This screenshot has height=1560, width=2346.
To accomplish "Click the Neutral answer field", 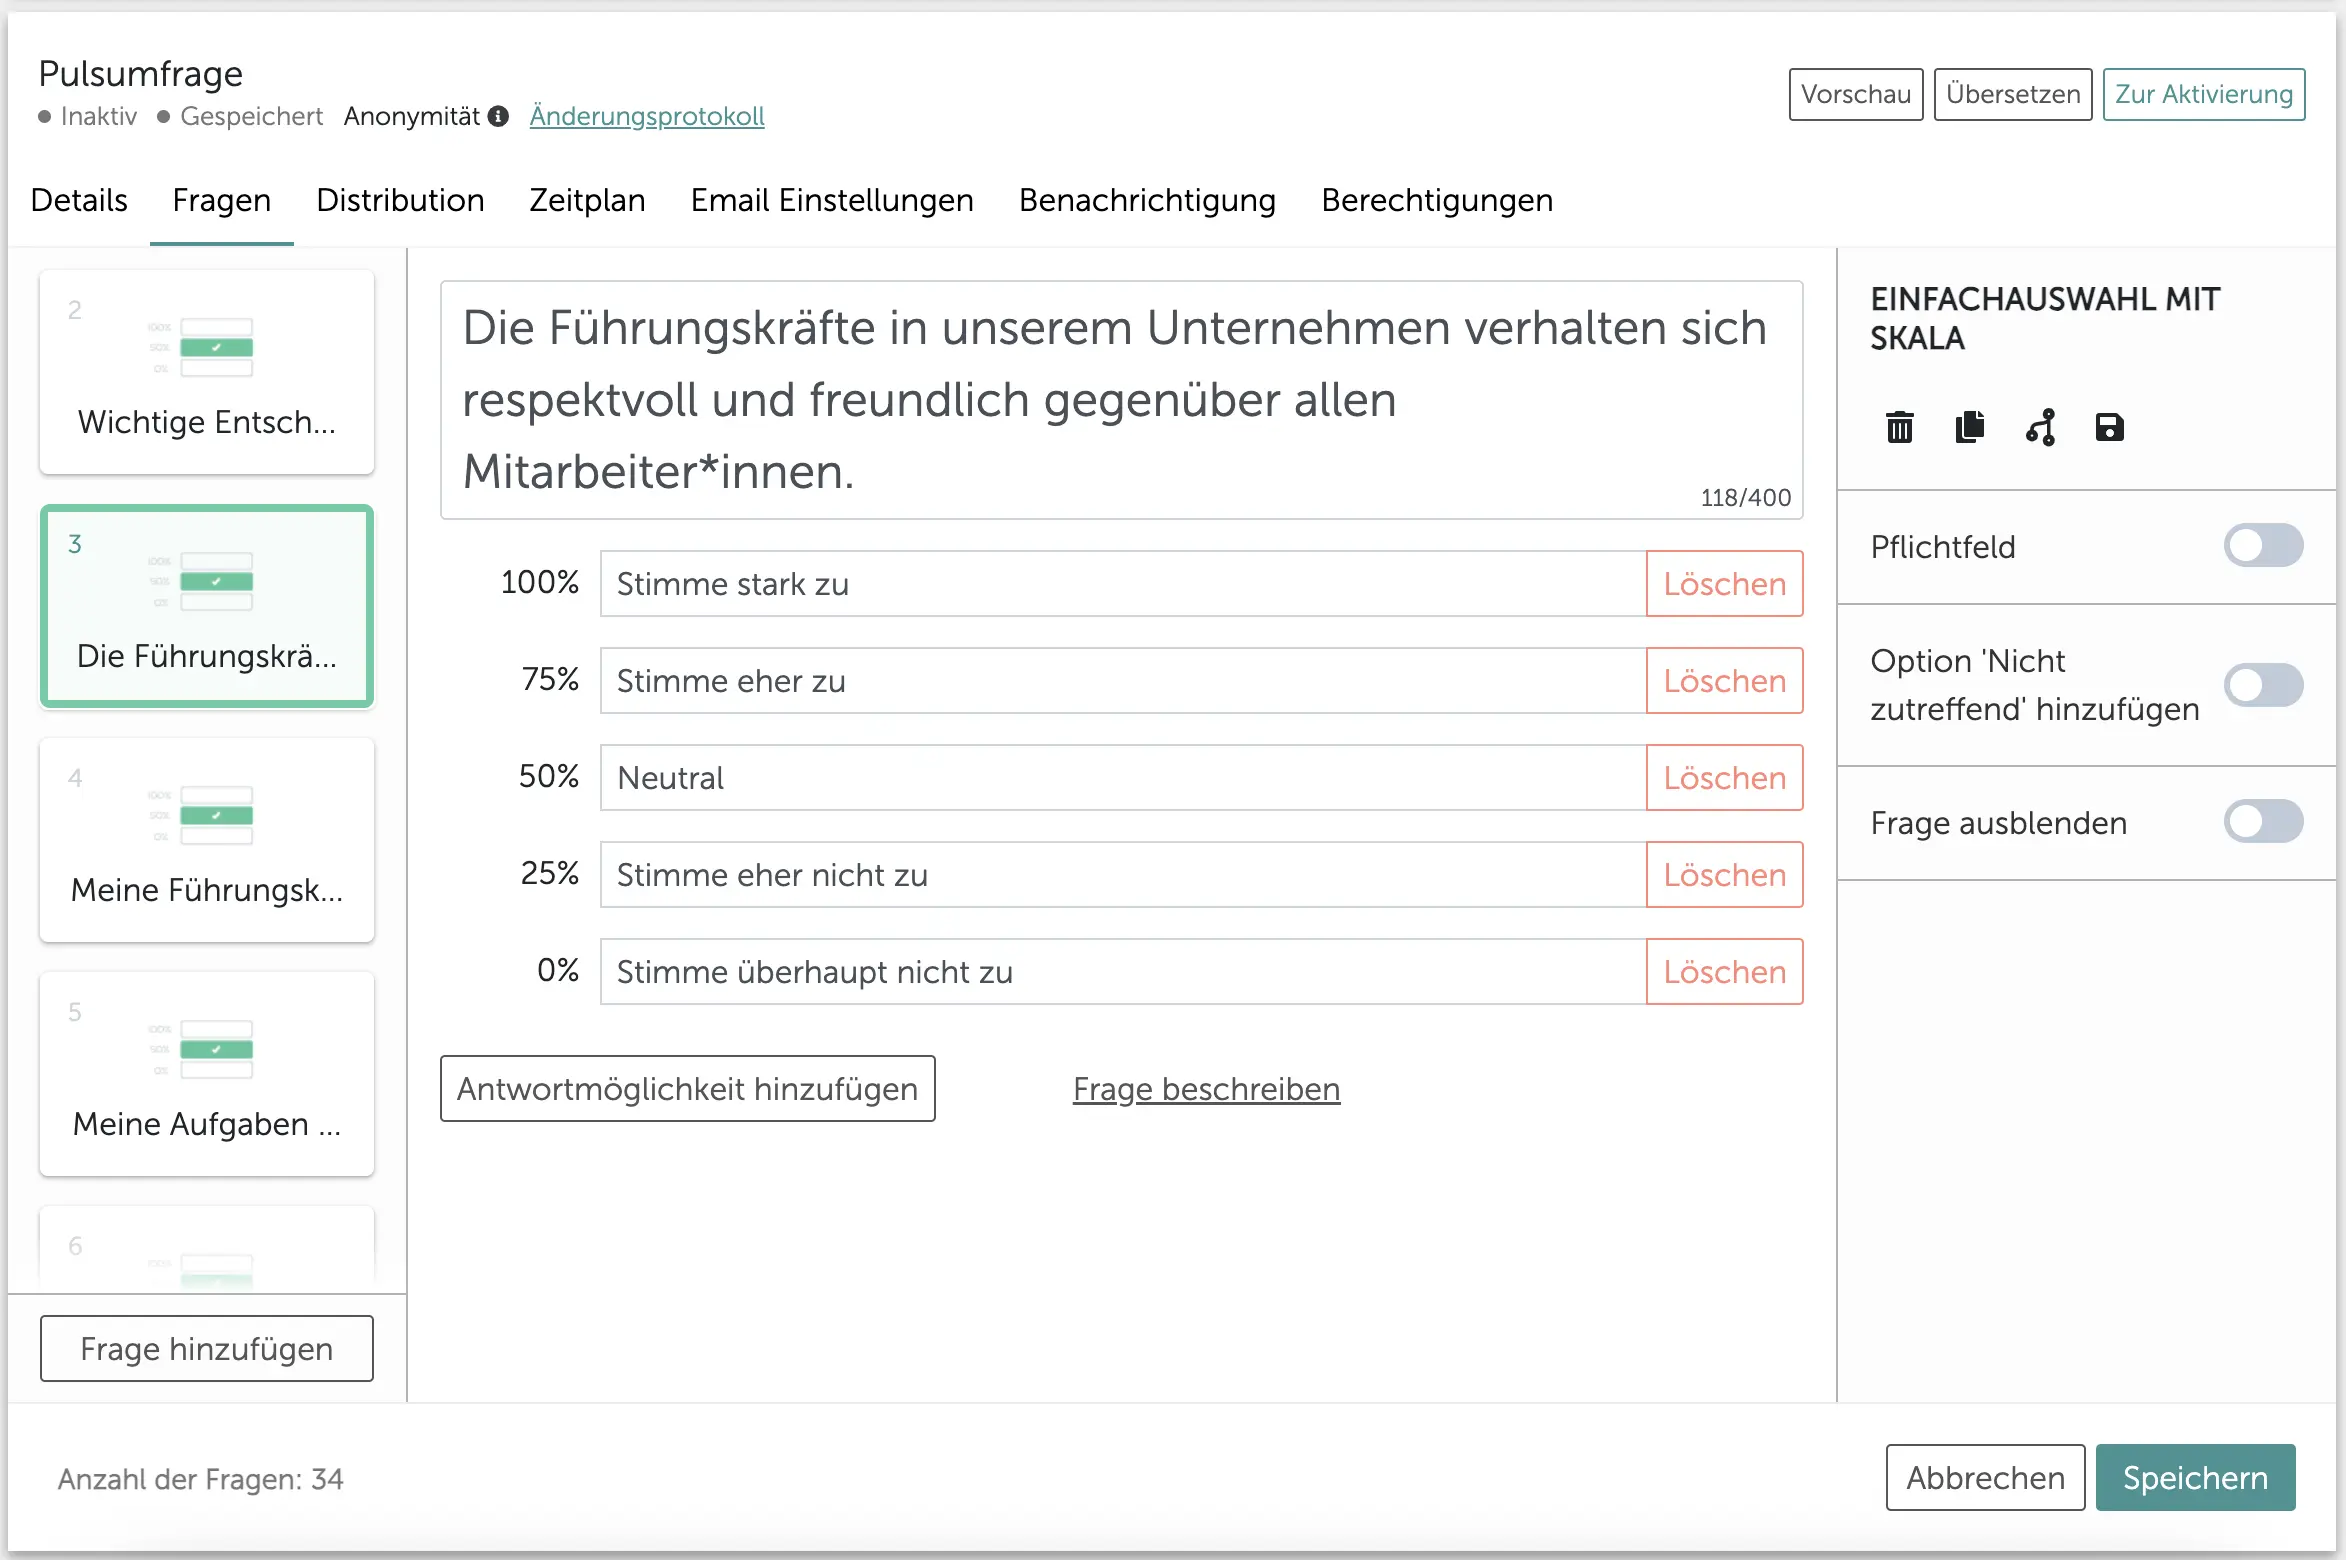I will pos(1123,778).
